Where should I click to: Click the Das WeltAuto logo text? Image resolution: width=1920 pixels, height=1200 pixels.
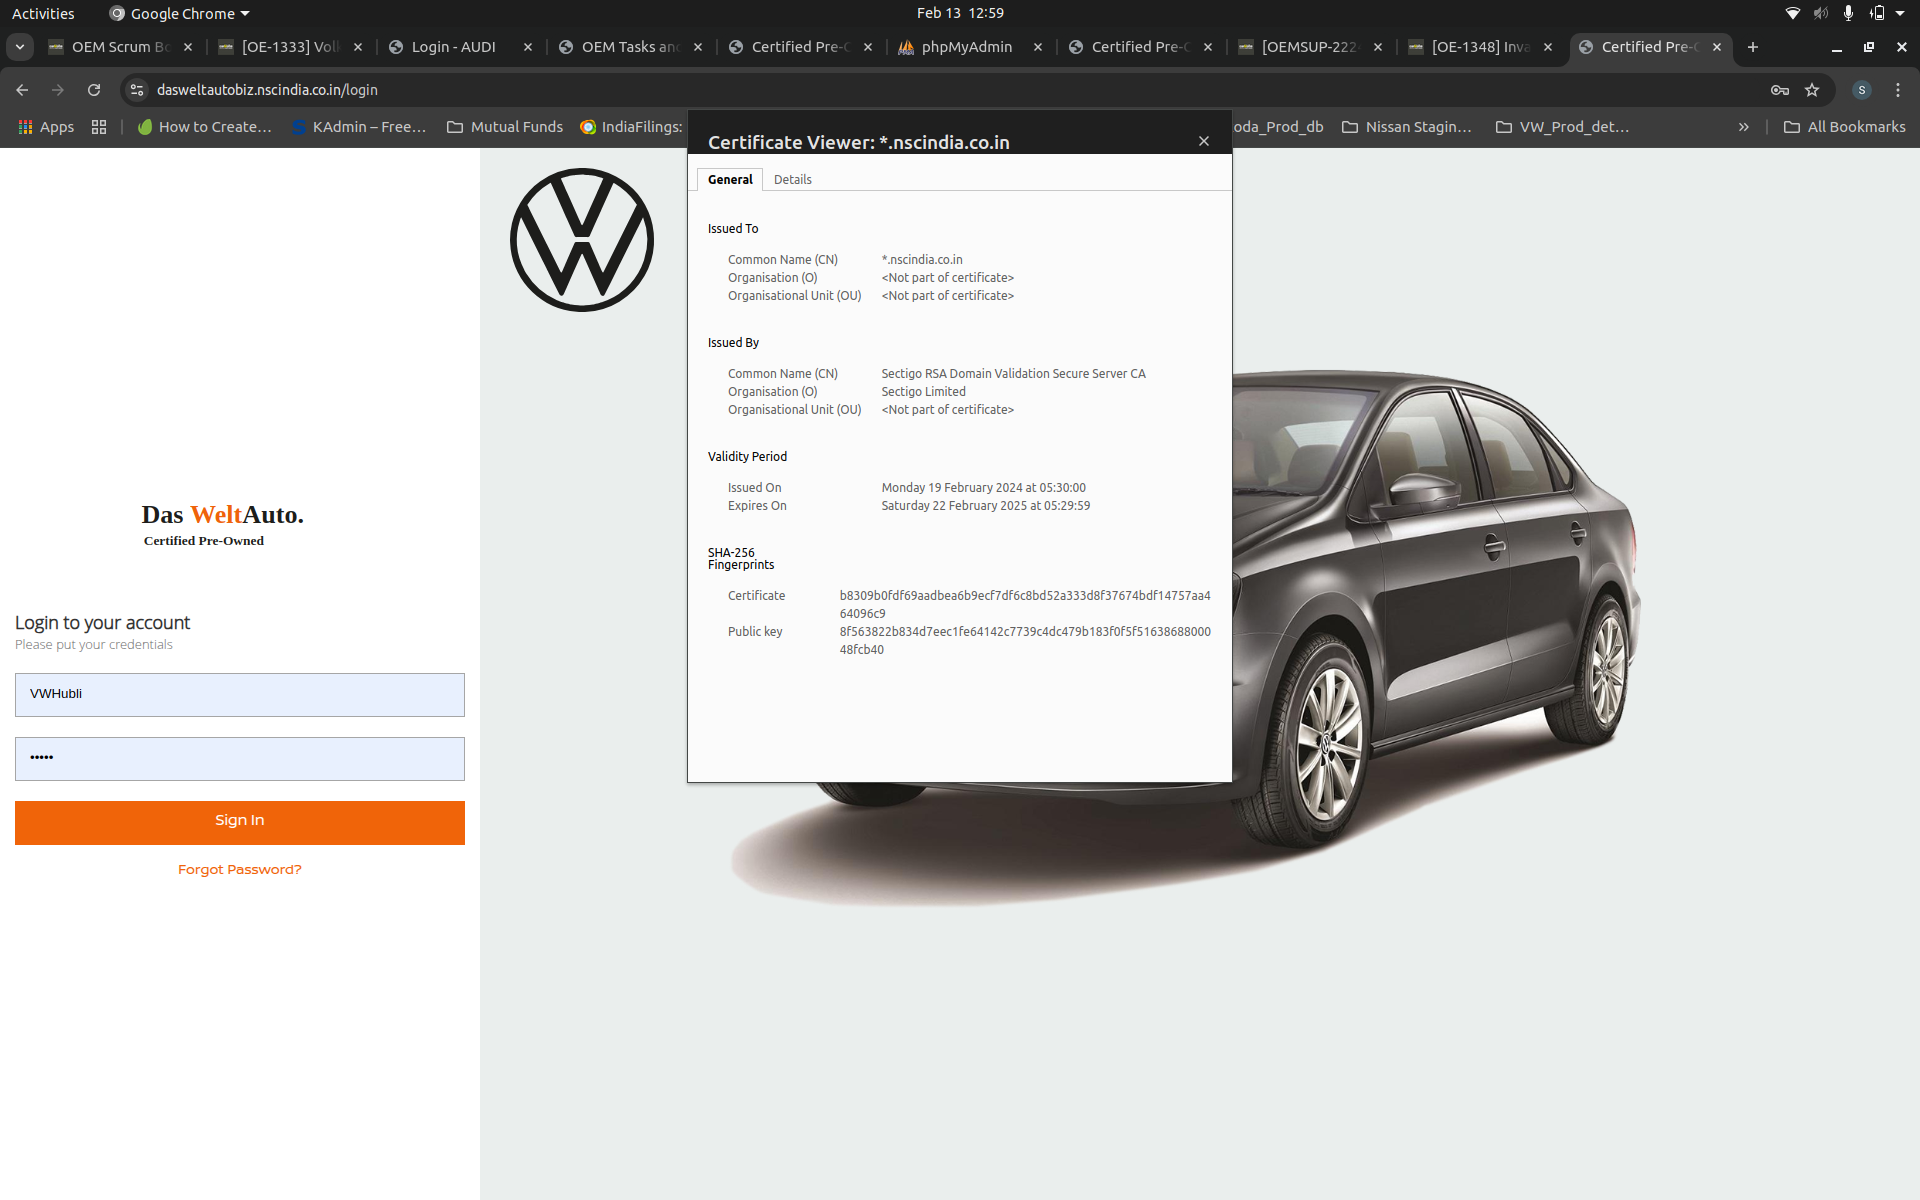coord(222,515)
